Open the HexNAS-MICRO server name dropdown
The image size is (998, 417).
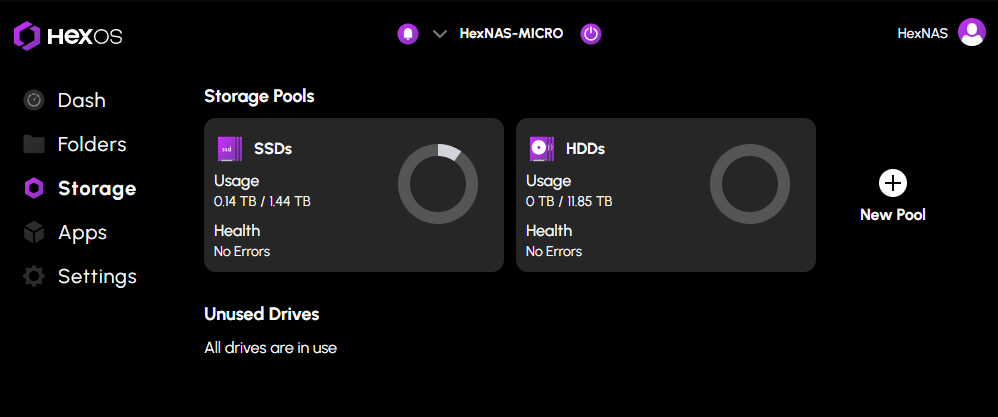pyautogui.click(x=511, y=34)
